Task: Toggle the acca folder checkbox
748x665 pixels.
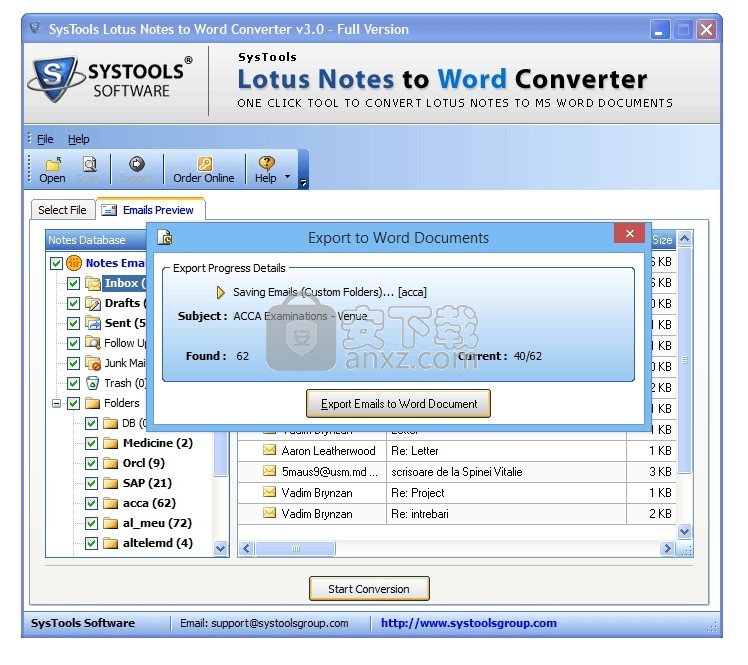Action: pos(91,504)
